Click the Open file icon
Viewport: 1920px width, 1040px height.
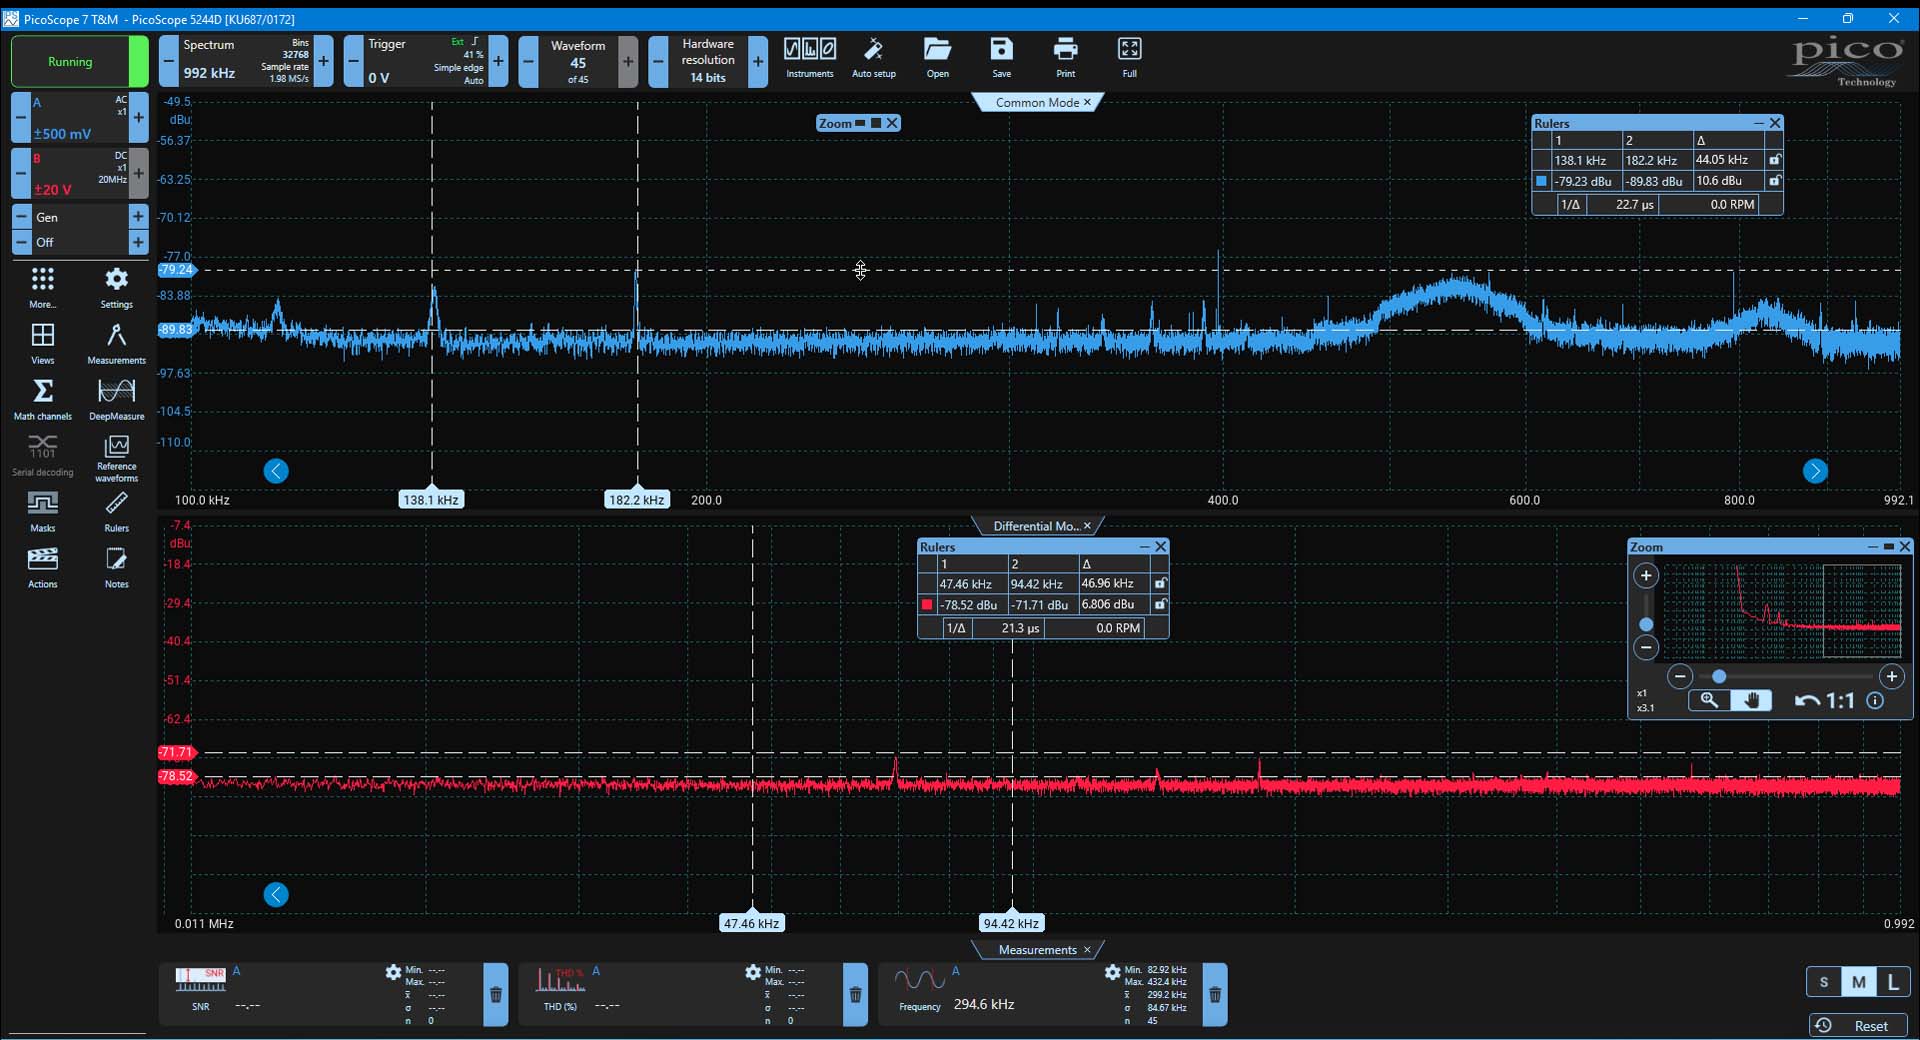937,58
